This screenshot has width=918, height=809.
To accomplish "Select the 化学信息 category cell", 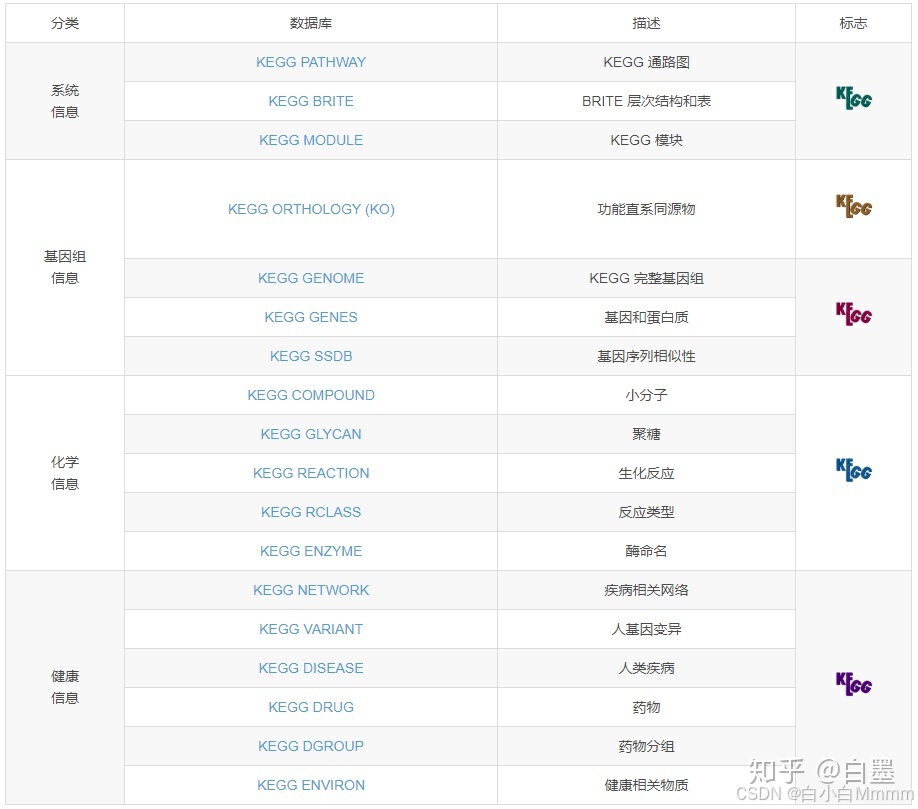I will point(65,473).
